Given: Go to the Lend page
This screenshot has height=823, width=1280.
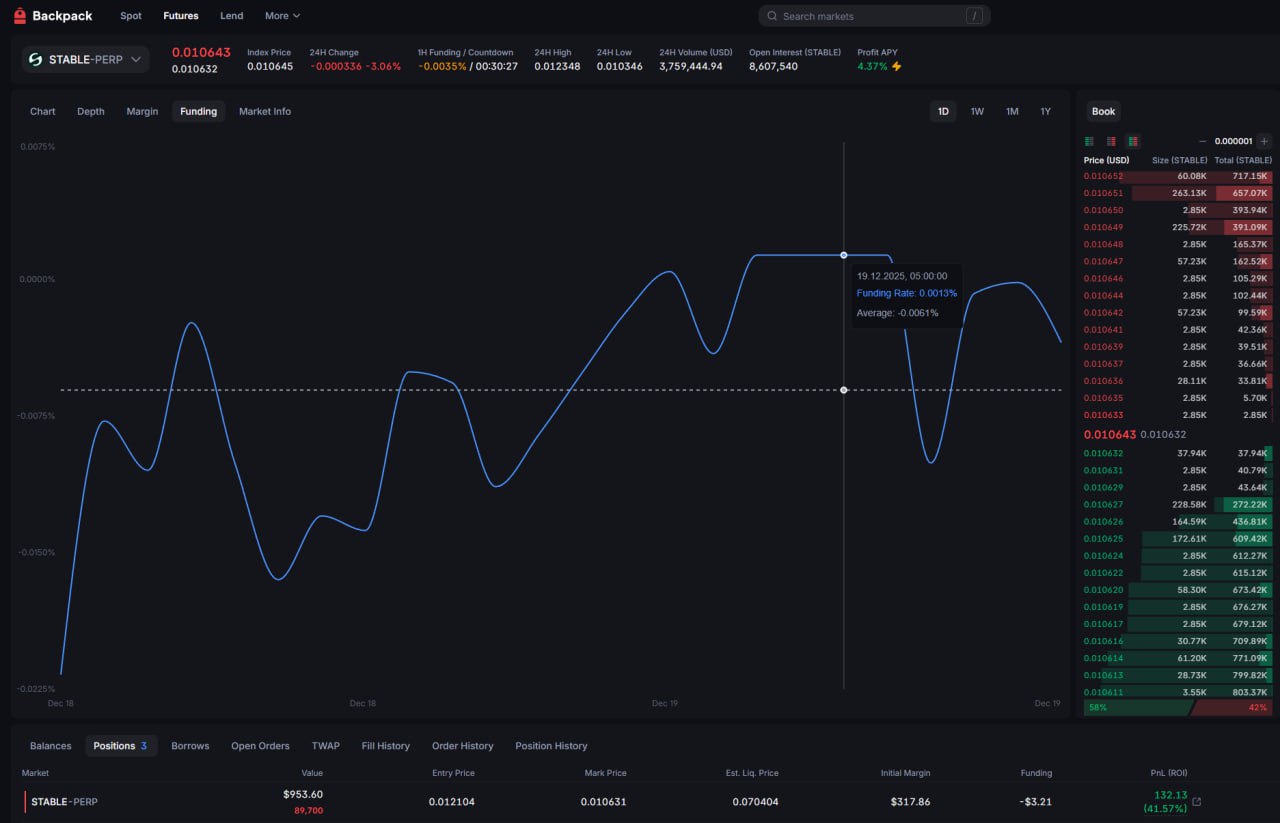Looking at the screenshot, I should (231, 16).
